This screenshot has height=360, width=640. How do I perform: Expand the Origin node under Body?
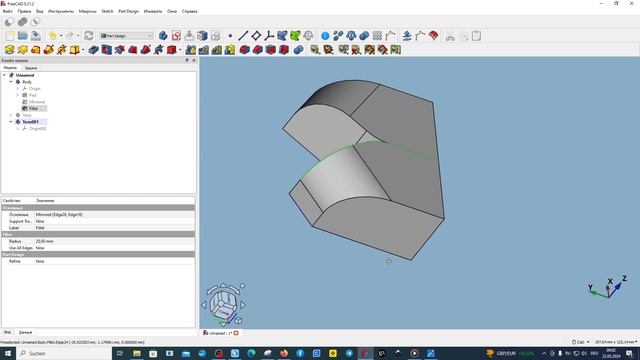tap(18, 89)
